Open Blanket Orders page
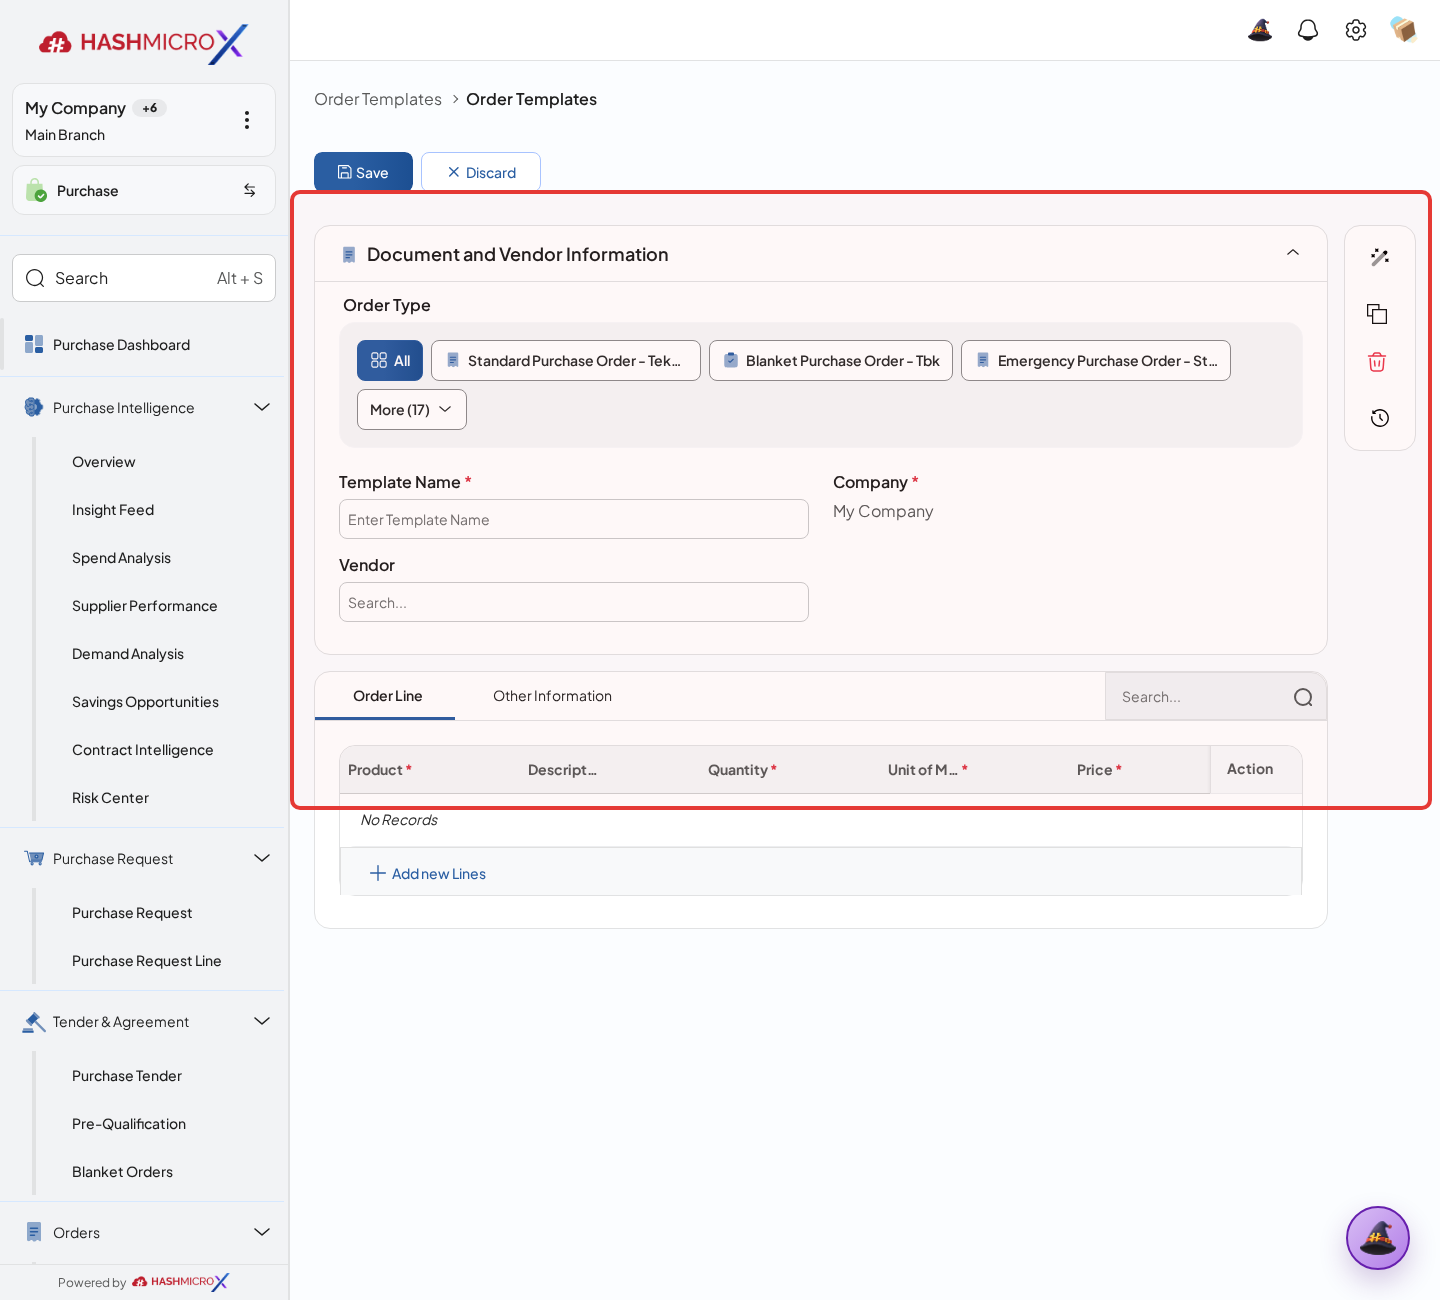The height and width of the screenshot is (1300, 1440). point(122,1172)
